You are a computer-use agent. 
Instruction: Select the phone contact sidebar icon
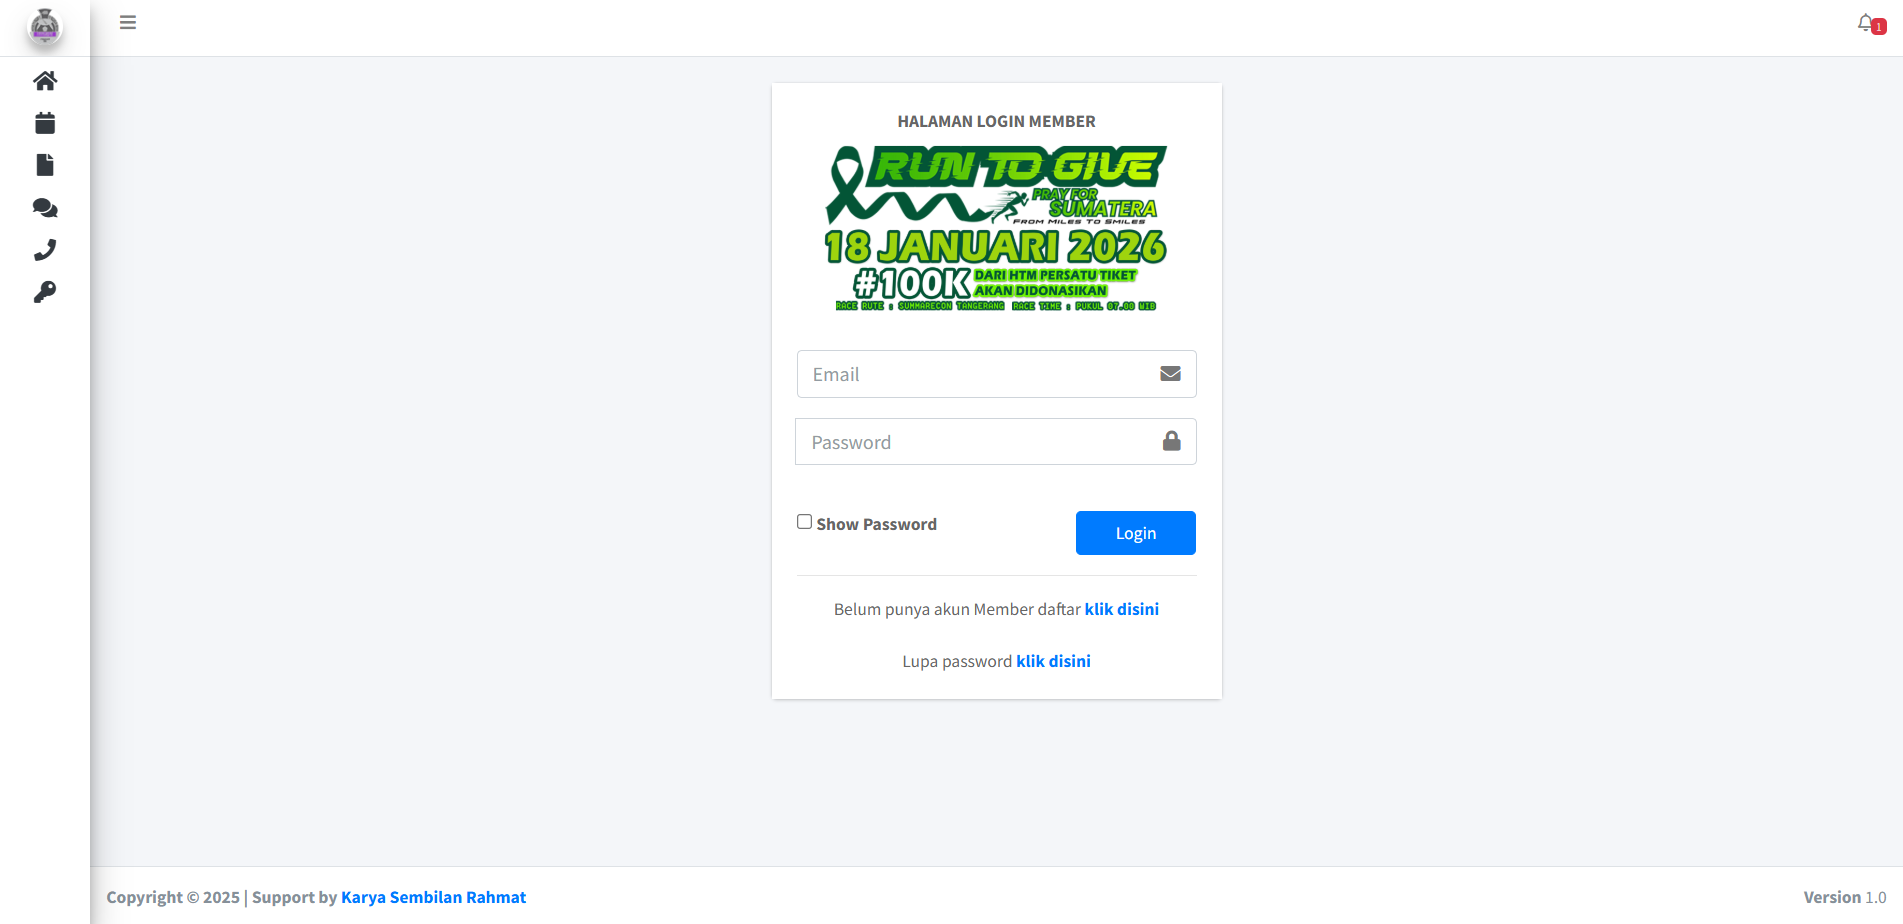click(x=45, y=250)
